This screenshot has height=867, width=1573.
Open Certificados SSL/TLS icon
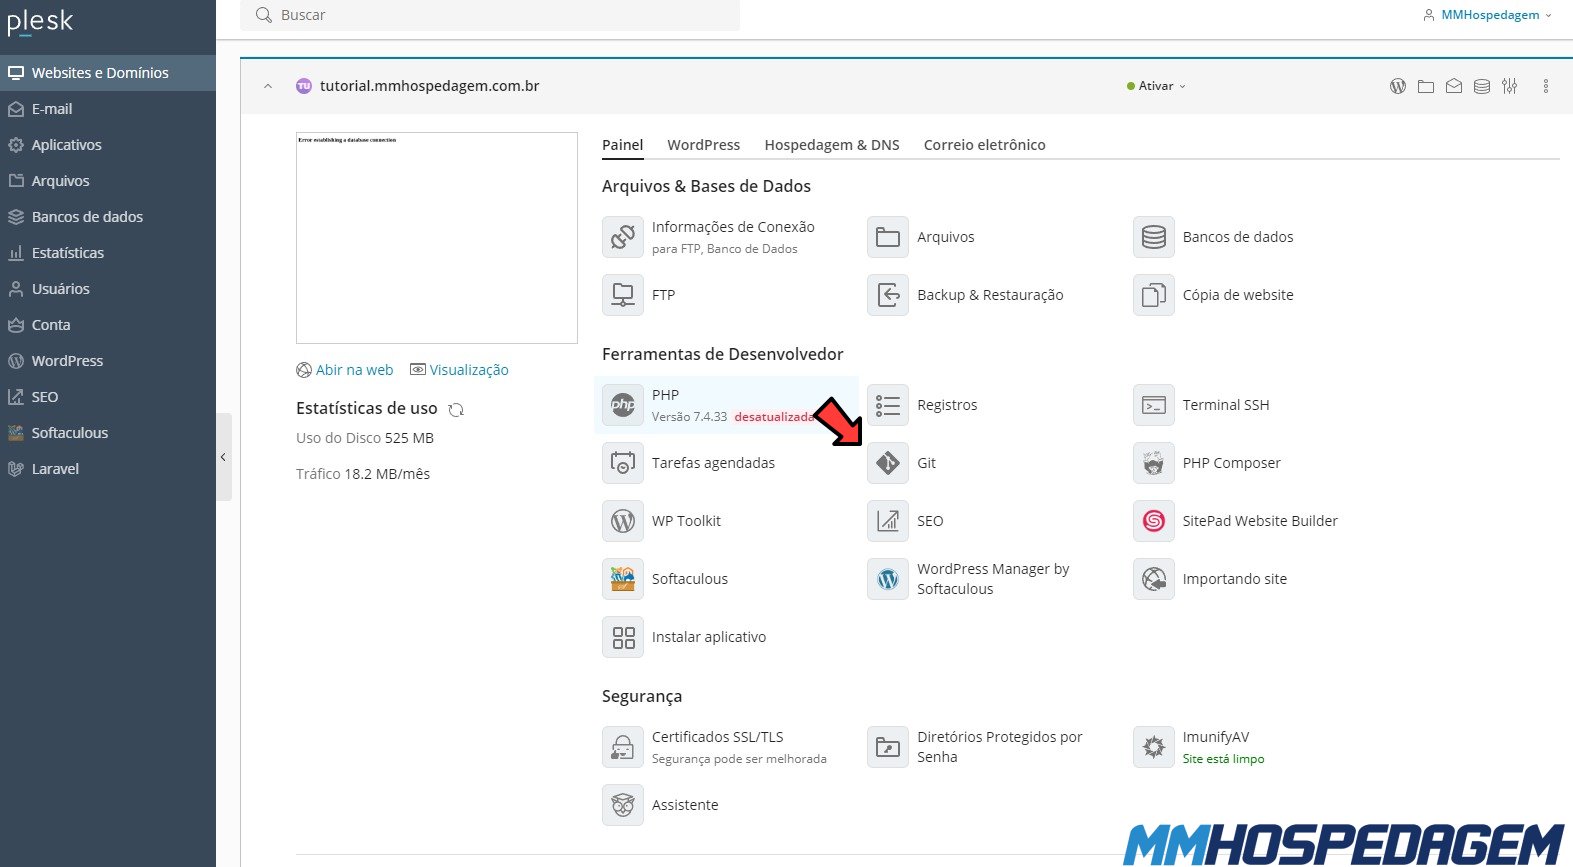623,747
